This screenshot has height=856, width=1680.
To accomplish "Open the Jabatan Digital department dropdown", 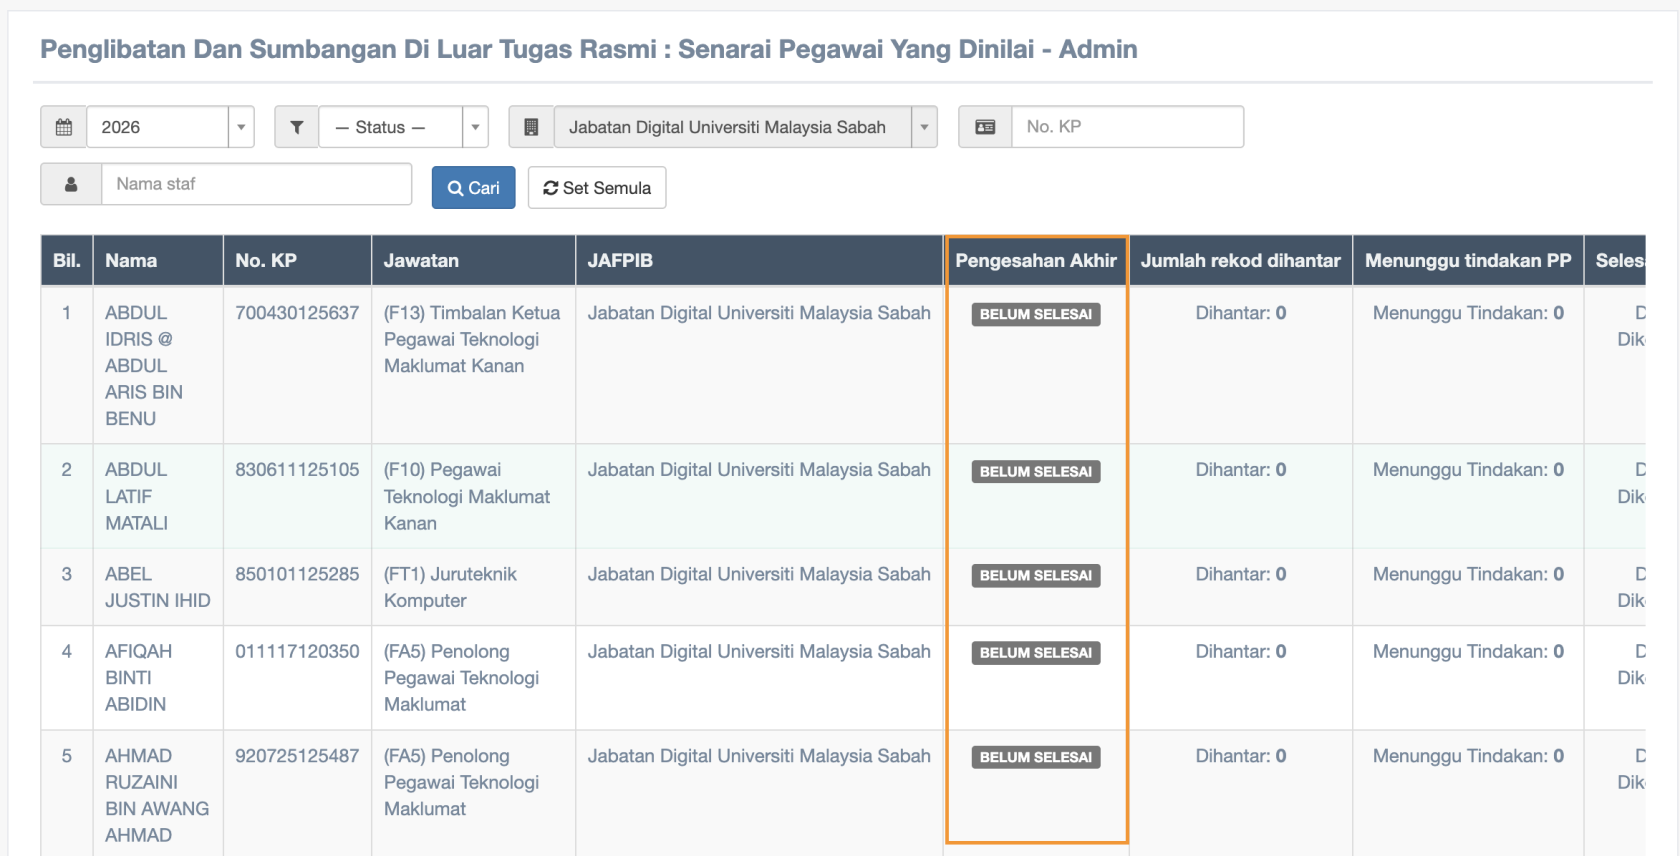I will [745, 127].
